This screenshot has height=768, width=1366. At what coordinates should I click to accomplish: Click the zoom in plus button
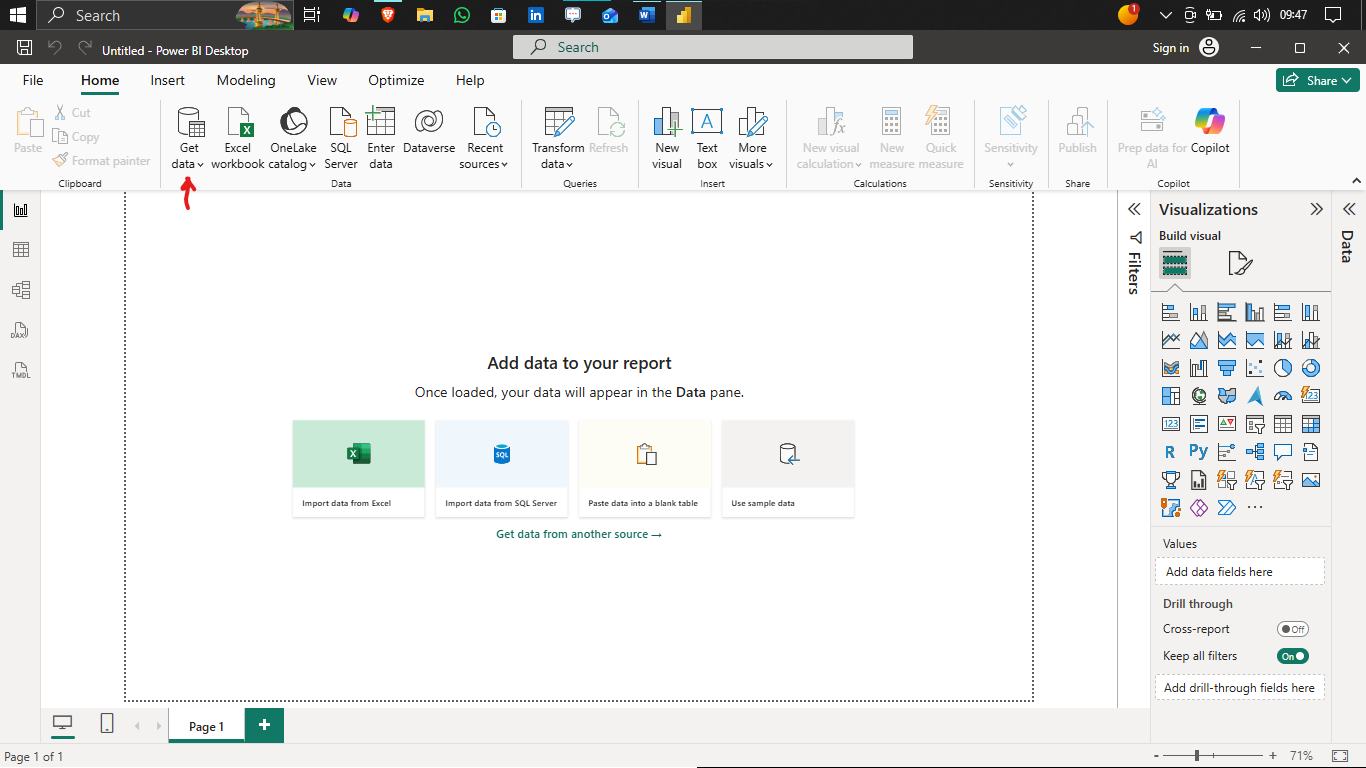point(1273,756)
